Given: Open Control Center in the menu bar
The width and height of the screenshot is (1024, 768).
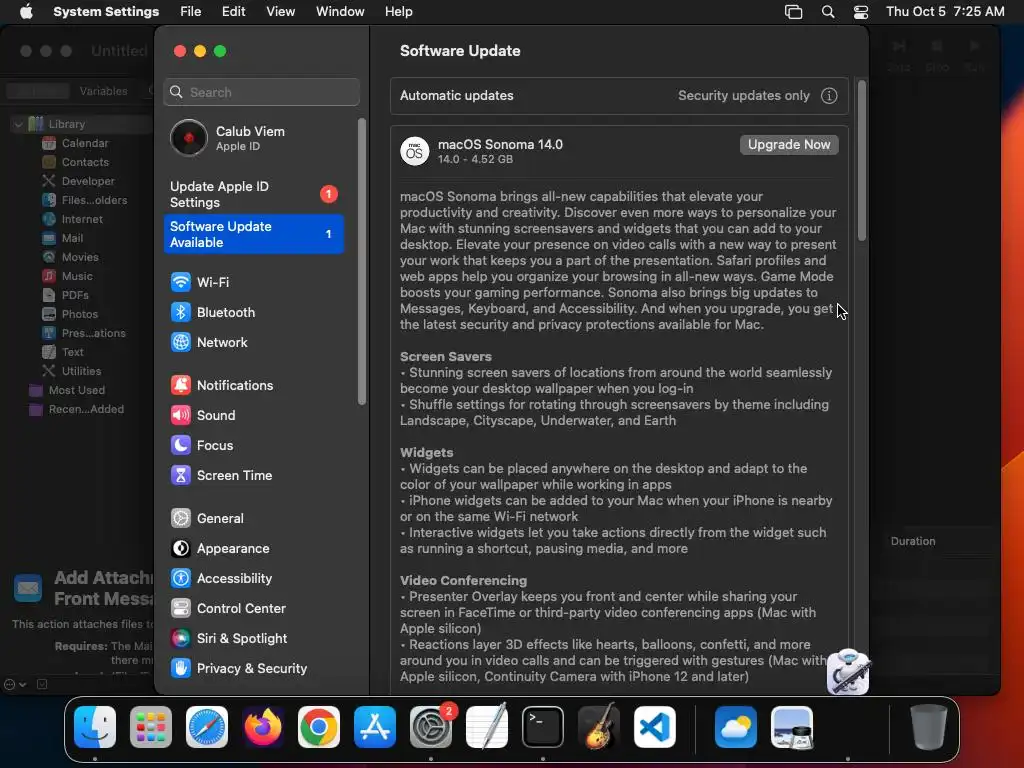Looking at the screenshot, I should 861,12.
